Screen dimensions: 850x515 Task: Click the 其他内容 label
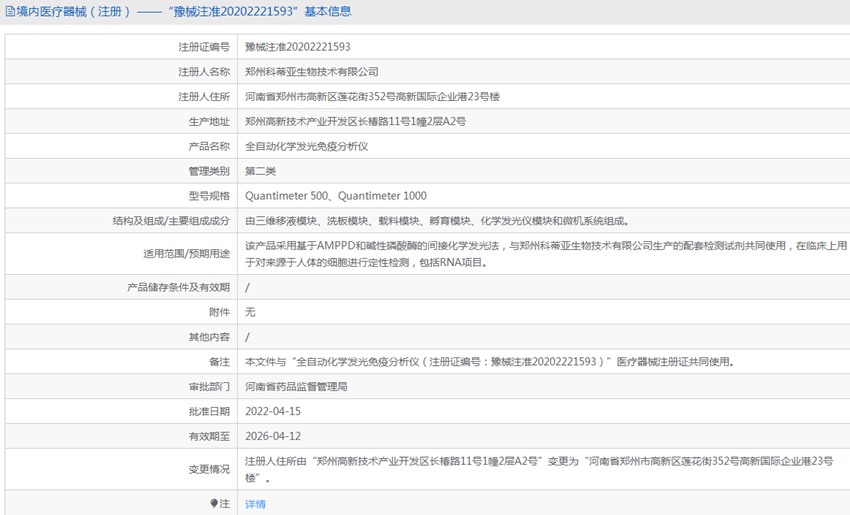pyautogui.click(x=209, y=337)
